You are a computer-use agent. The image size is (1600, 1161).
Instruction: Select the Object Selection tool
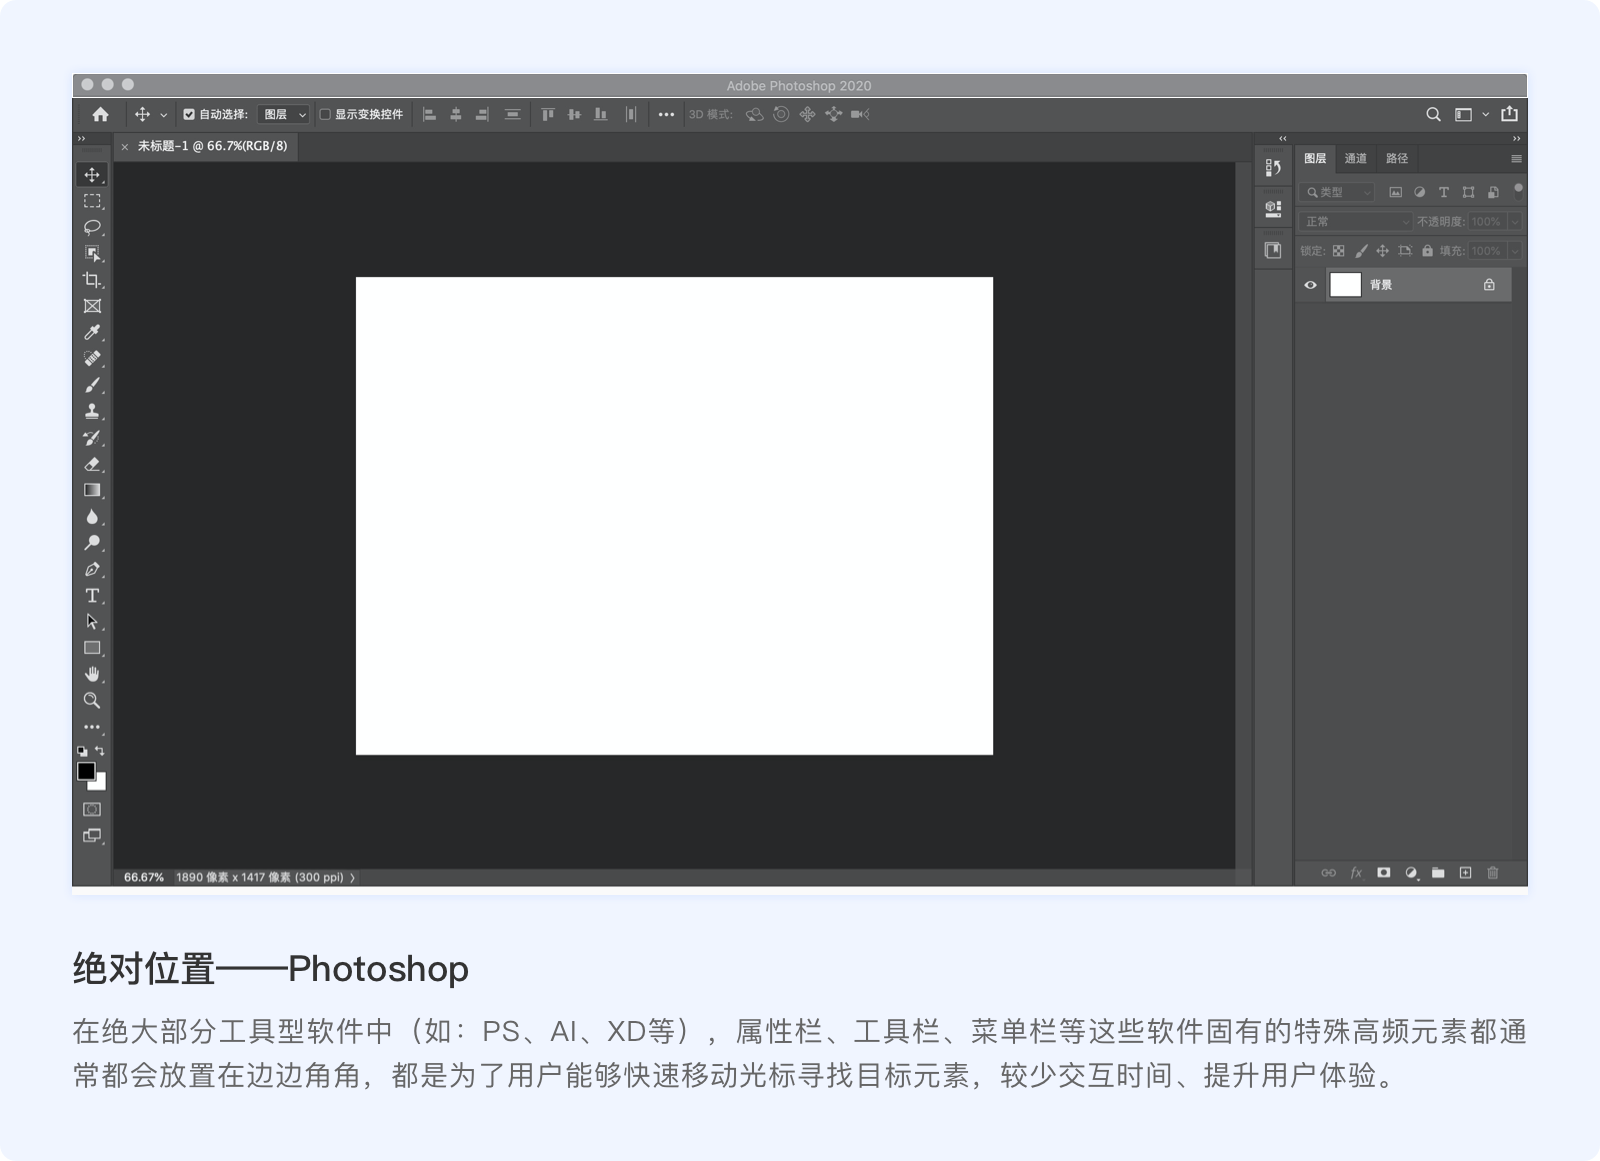coord(92,253)
